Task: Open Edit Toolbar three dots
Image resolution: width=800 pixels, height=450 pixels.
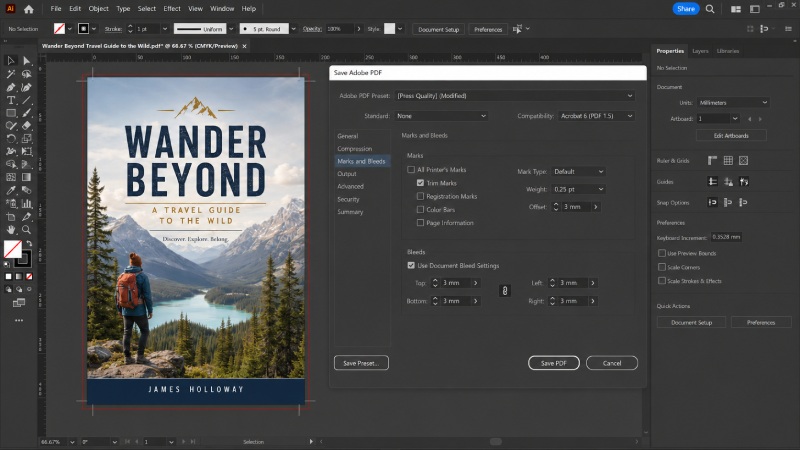Action: coord(19,320)
